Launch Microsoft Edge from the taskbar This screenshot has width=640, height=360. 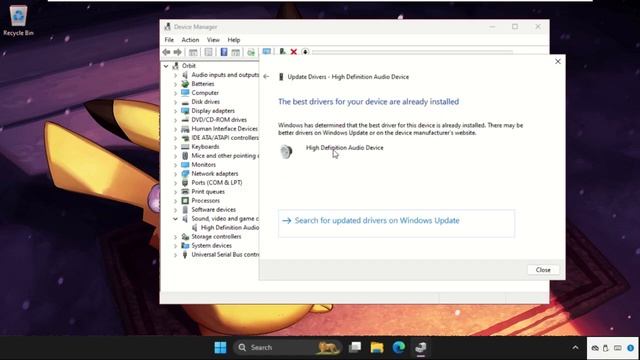pos(399,347)
